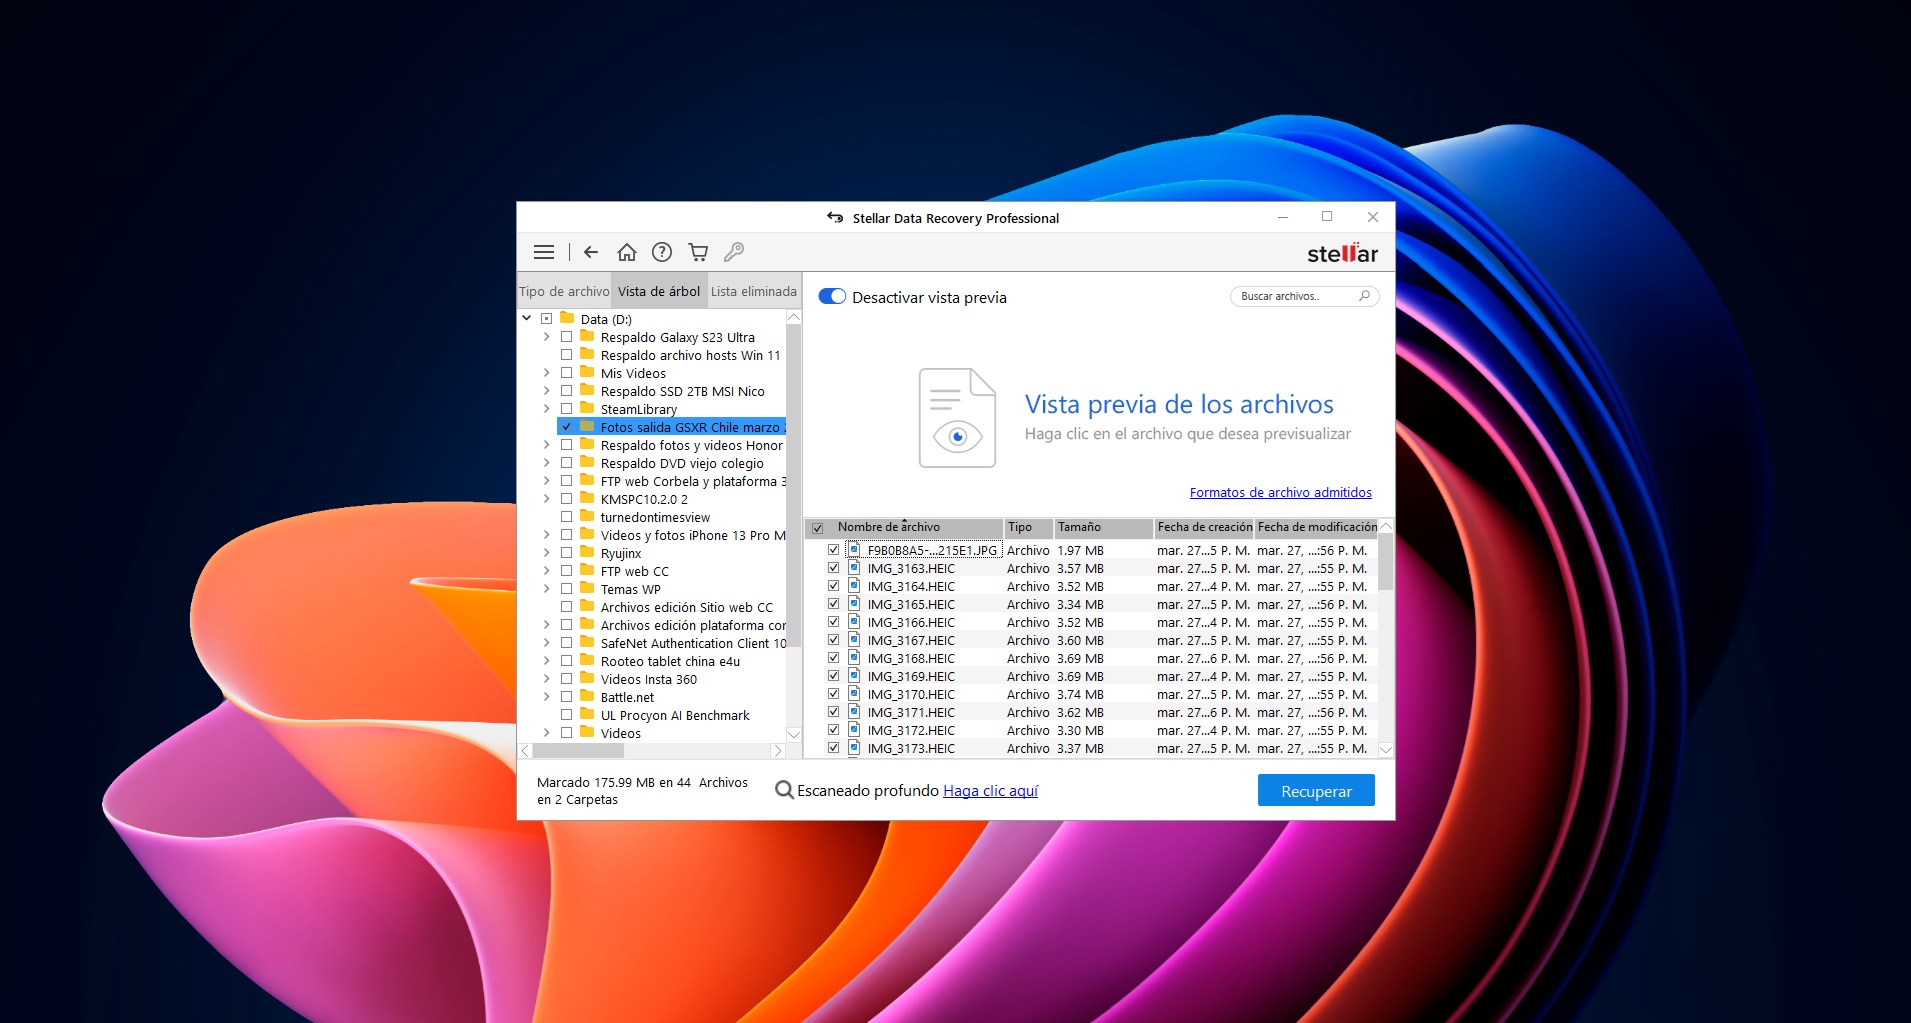Image resolution: width=1911 pixels, height=1023 pixels.
Task: Expand the Respaldo DVD viejo colegio folder
Action: (x=546, y=463)
